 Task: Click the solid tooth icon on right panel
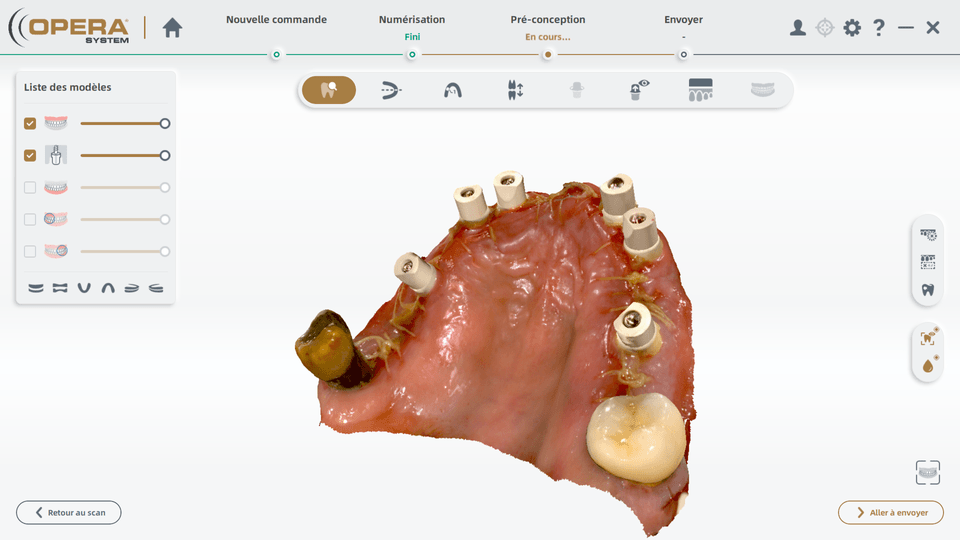pyautogui.click(x=927, y=290)
